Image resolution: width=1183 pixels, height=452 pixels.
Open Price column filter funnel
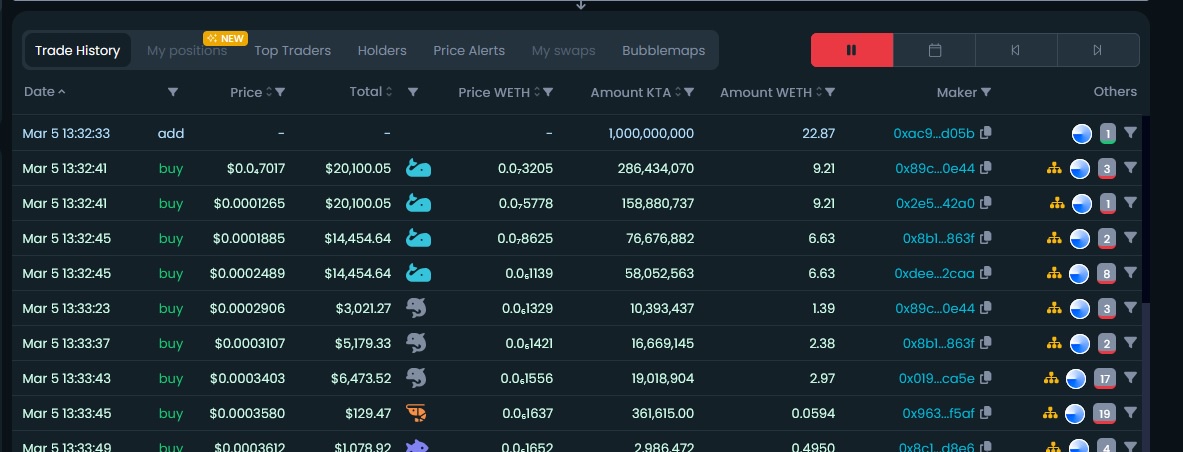(x=280, y=92)
